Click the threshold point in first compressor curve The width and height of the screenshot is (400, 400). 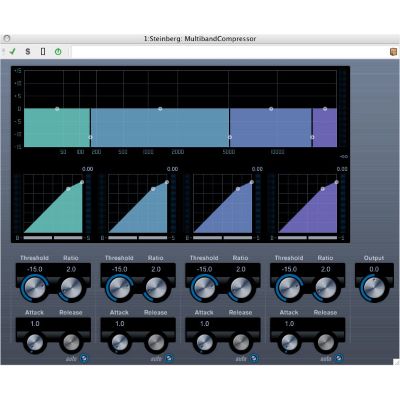(x=68, y=189)
